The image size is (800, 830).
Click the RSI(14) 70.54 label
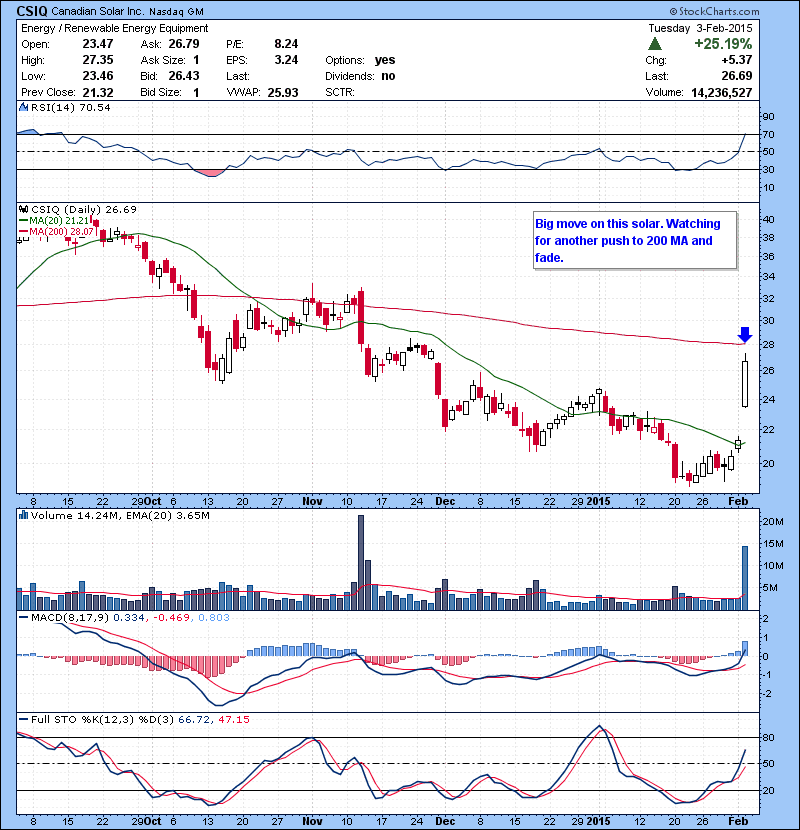point(70,107)
